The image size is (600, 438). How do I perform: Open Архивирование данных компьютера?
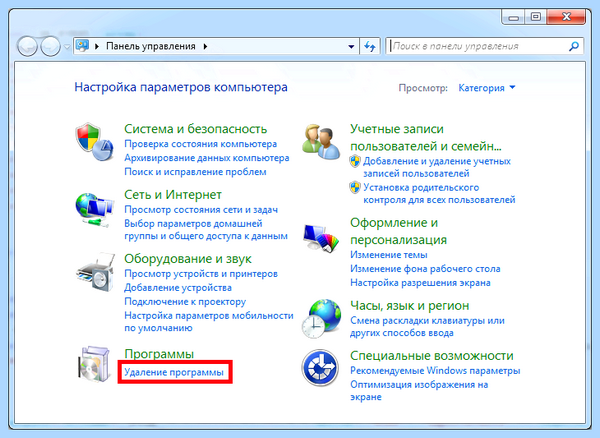tap(207, 158)
